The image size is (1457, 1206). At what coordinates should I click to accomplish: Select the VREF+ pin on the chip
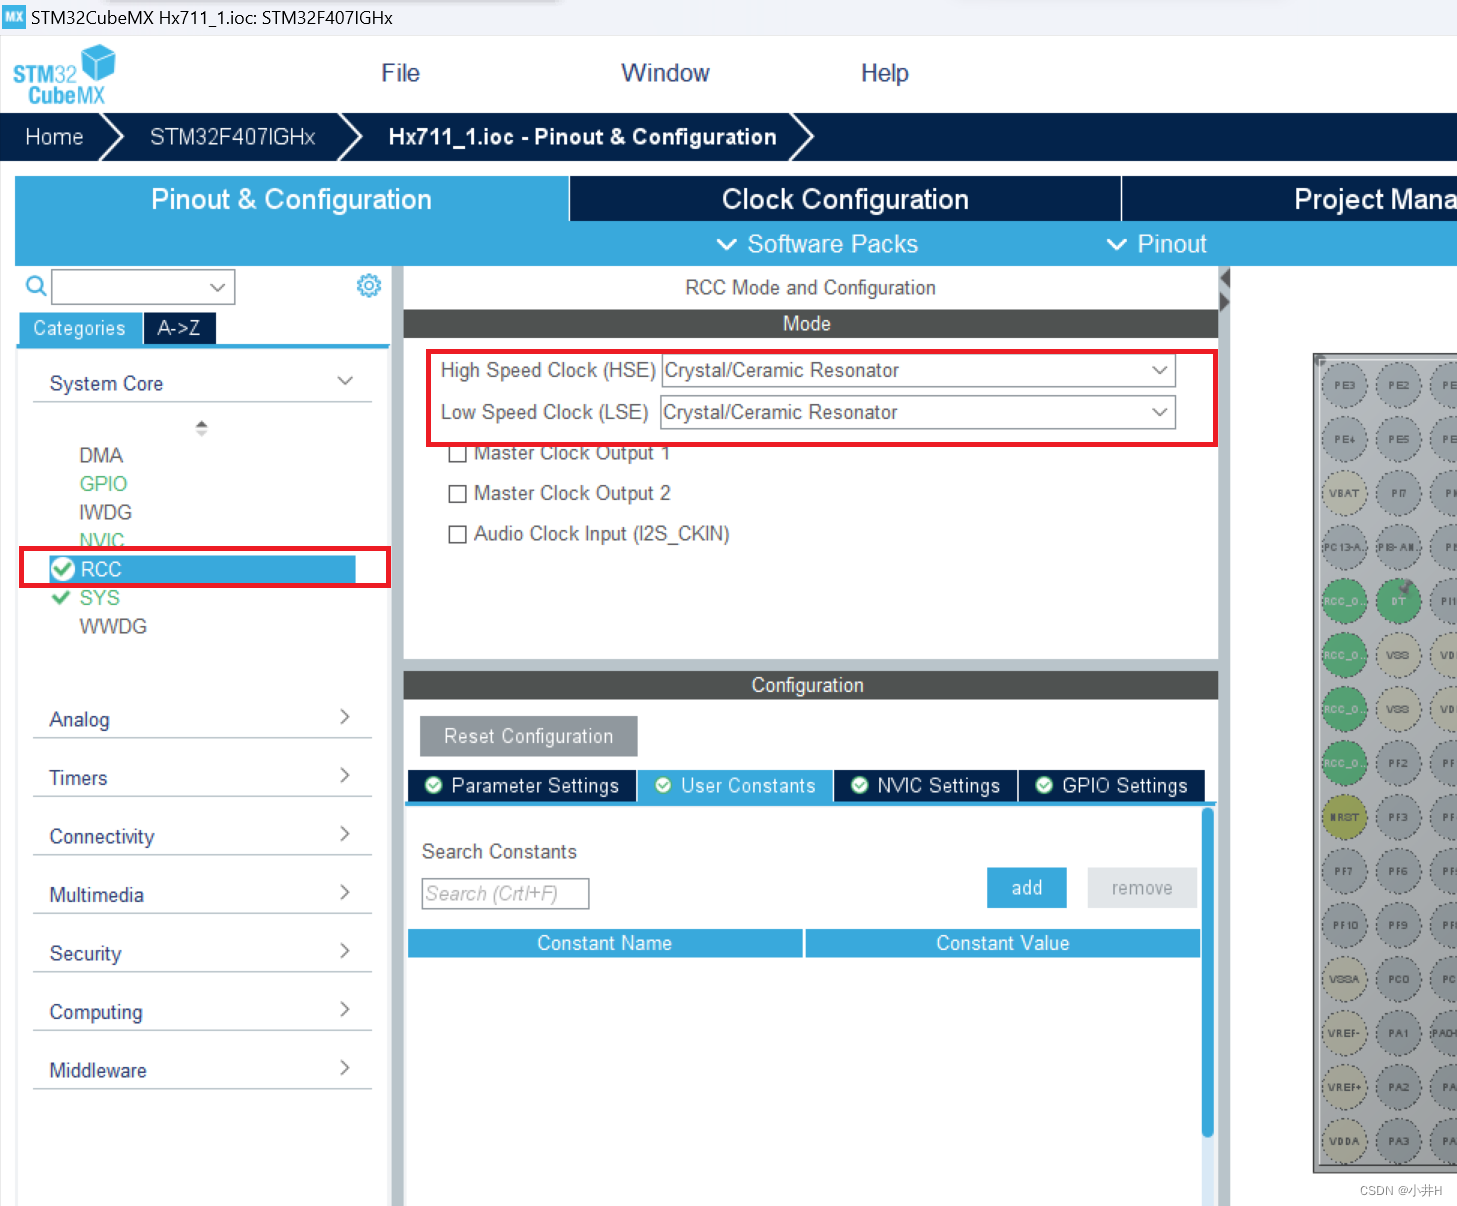pyautogui.click(x=1344, y=1087)
